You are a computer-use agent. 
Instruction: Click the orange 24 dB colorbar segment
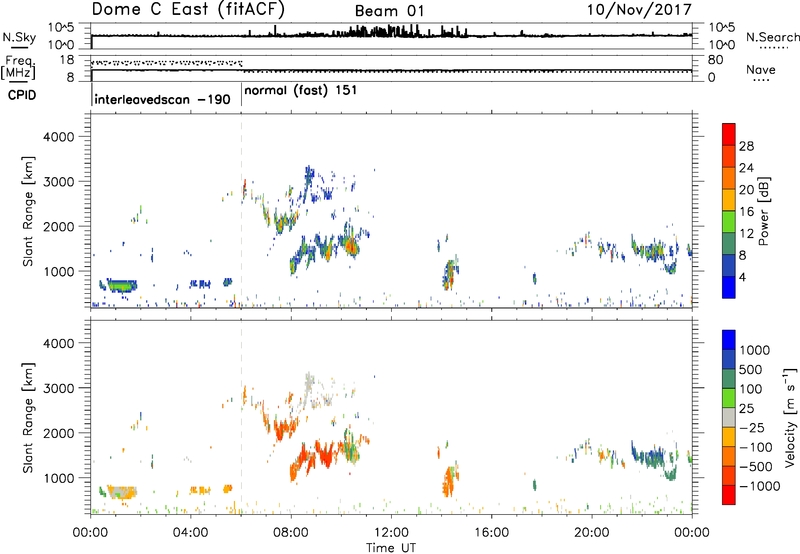tap(729, 177)
